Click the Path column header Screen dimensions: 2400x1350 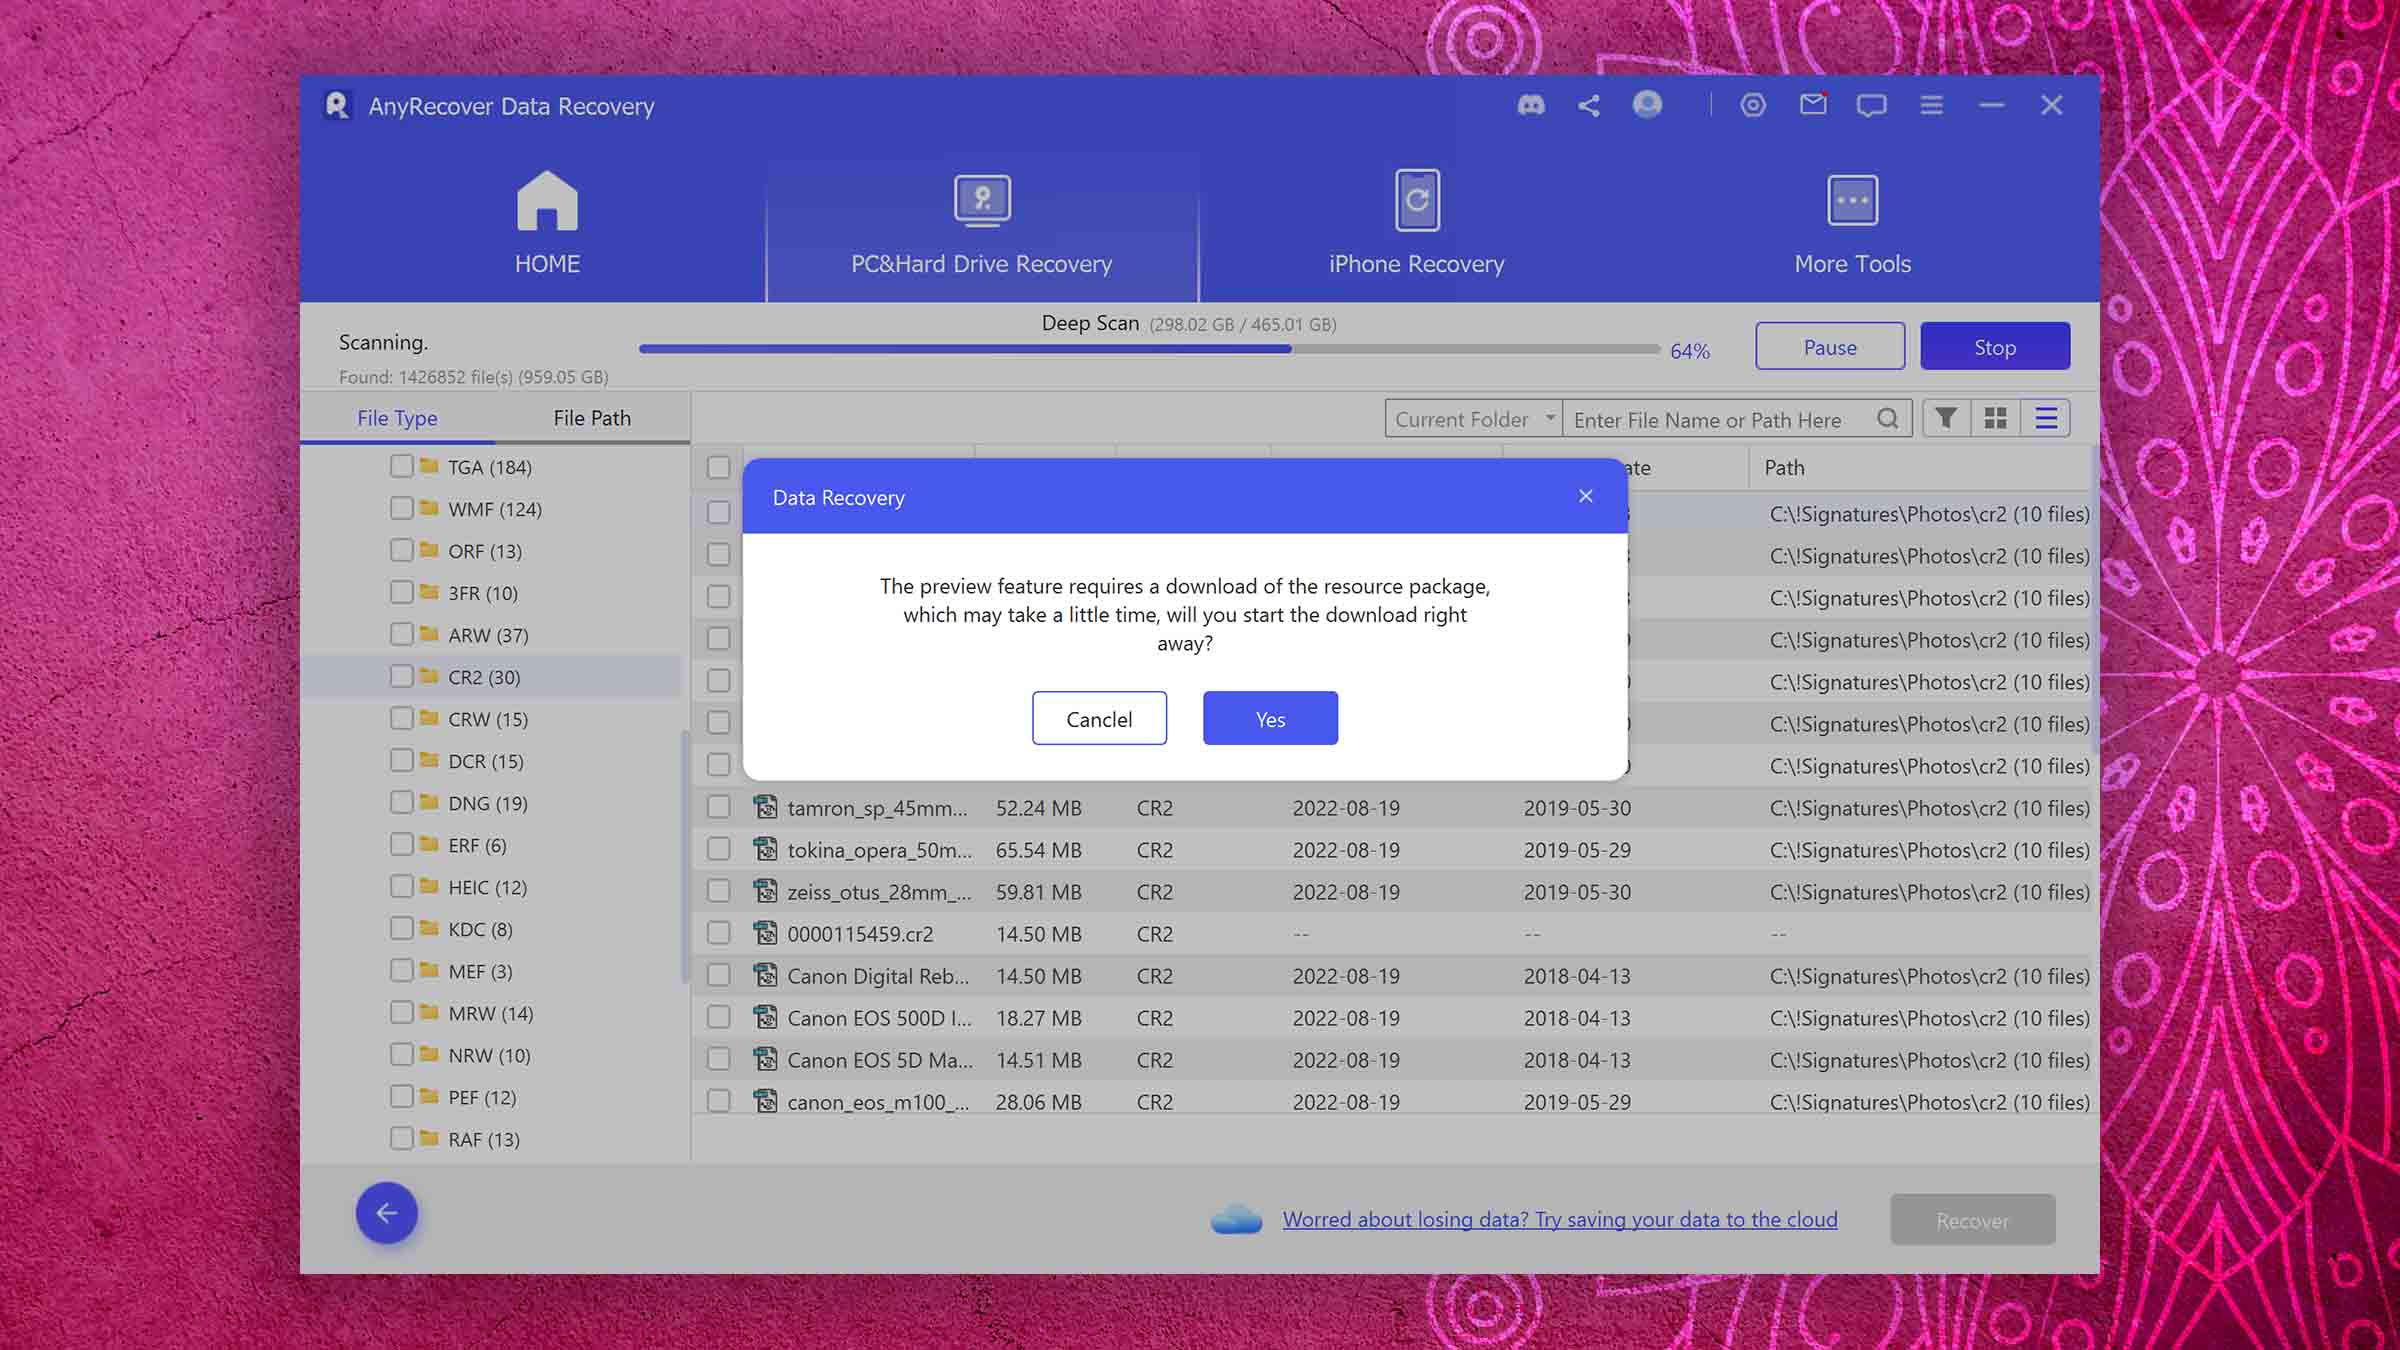[x=1919, y=467]
